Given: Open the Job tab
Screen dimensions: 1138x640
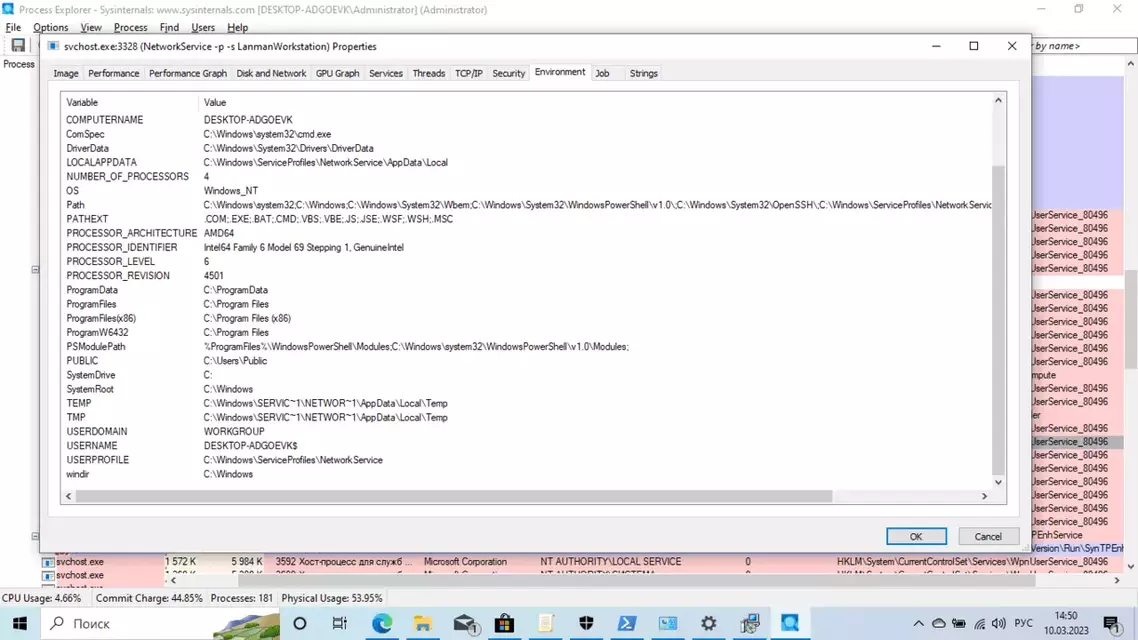Looking at the screenshot, I should (x=602, y=73).
